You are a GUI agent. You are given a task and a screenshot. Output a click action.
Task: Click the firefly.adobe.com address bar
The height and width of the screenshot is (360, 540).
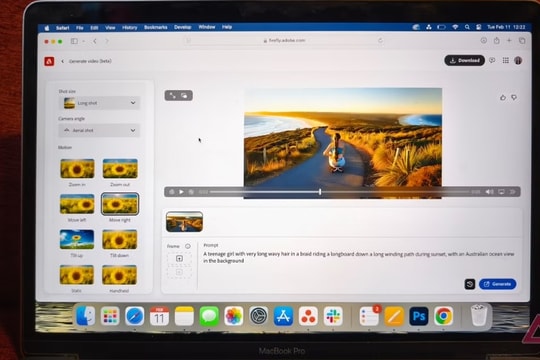(284, 40)
